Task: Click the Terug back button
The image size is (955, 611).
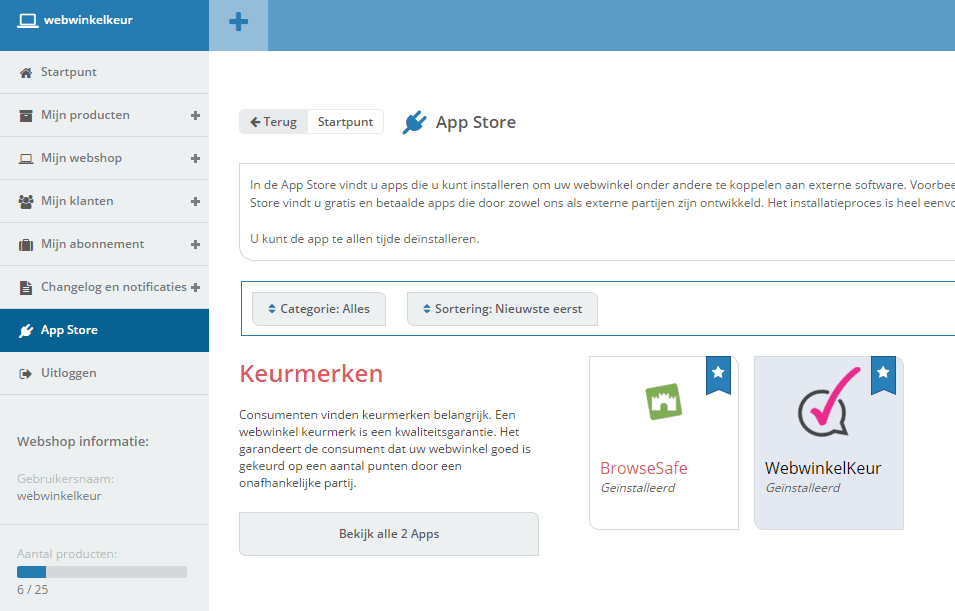Action: pyautogui.click(x=273, y=122)
